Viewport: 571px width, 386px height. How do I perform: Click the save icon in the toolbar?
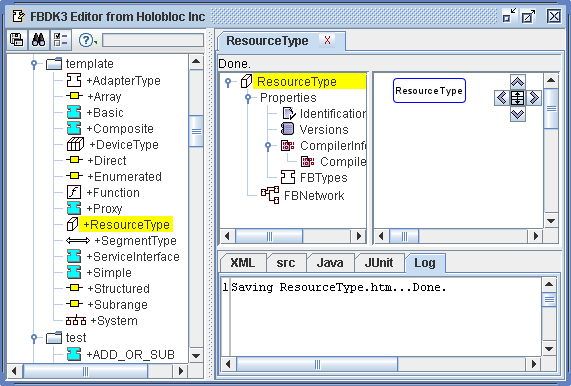click(x=17, y=40)
